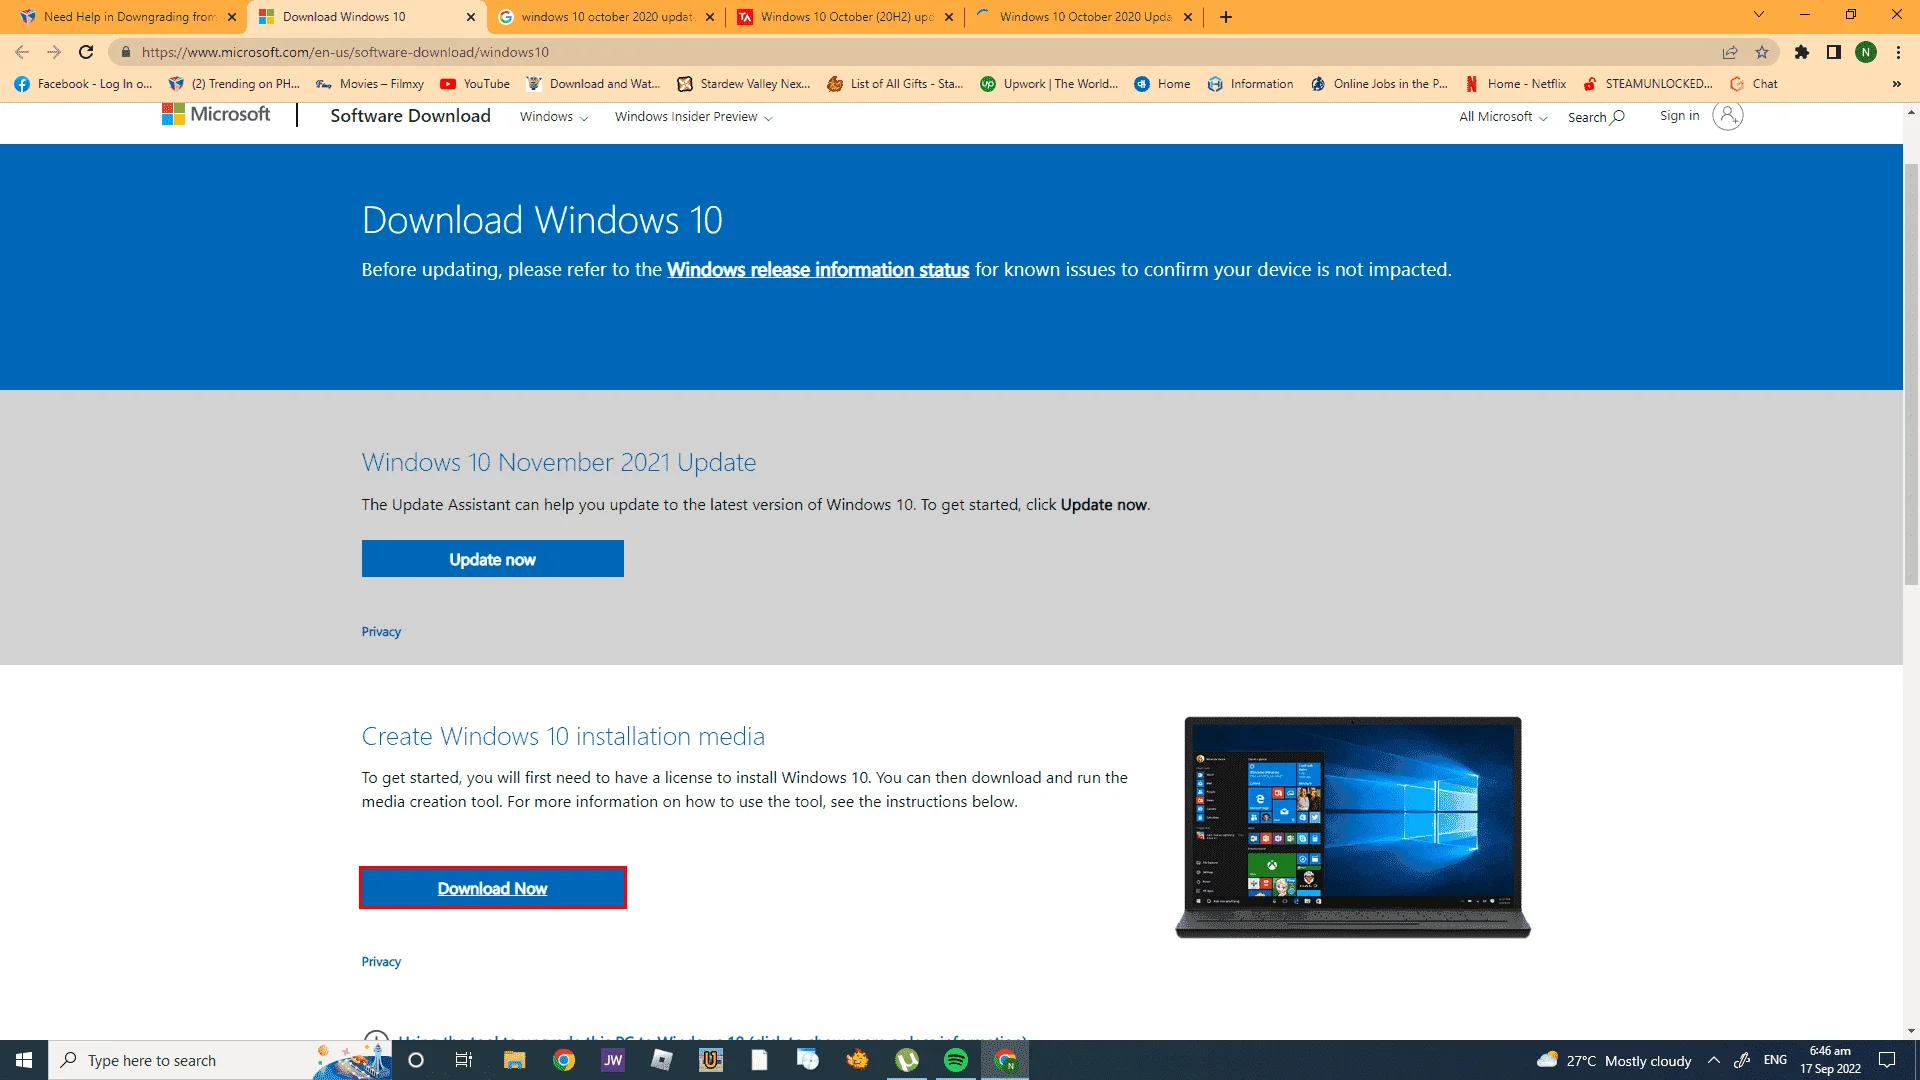This screenshot has width=1920, height=1080.
Task: Bookmark this page with the star icon
Action: tap(1762, 52)
